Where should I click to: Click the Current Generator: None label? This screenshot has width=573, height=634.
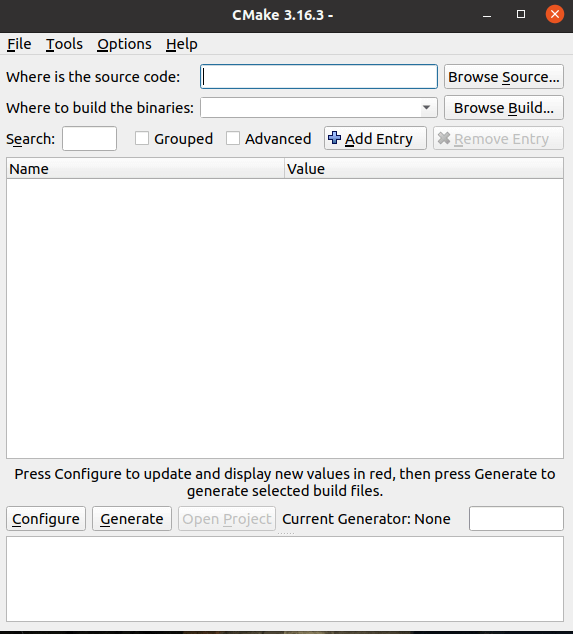point(366,519)
